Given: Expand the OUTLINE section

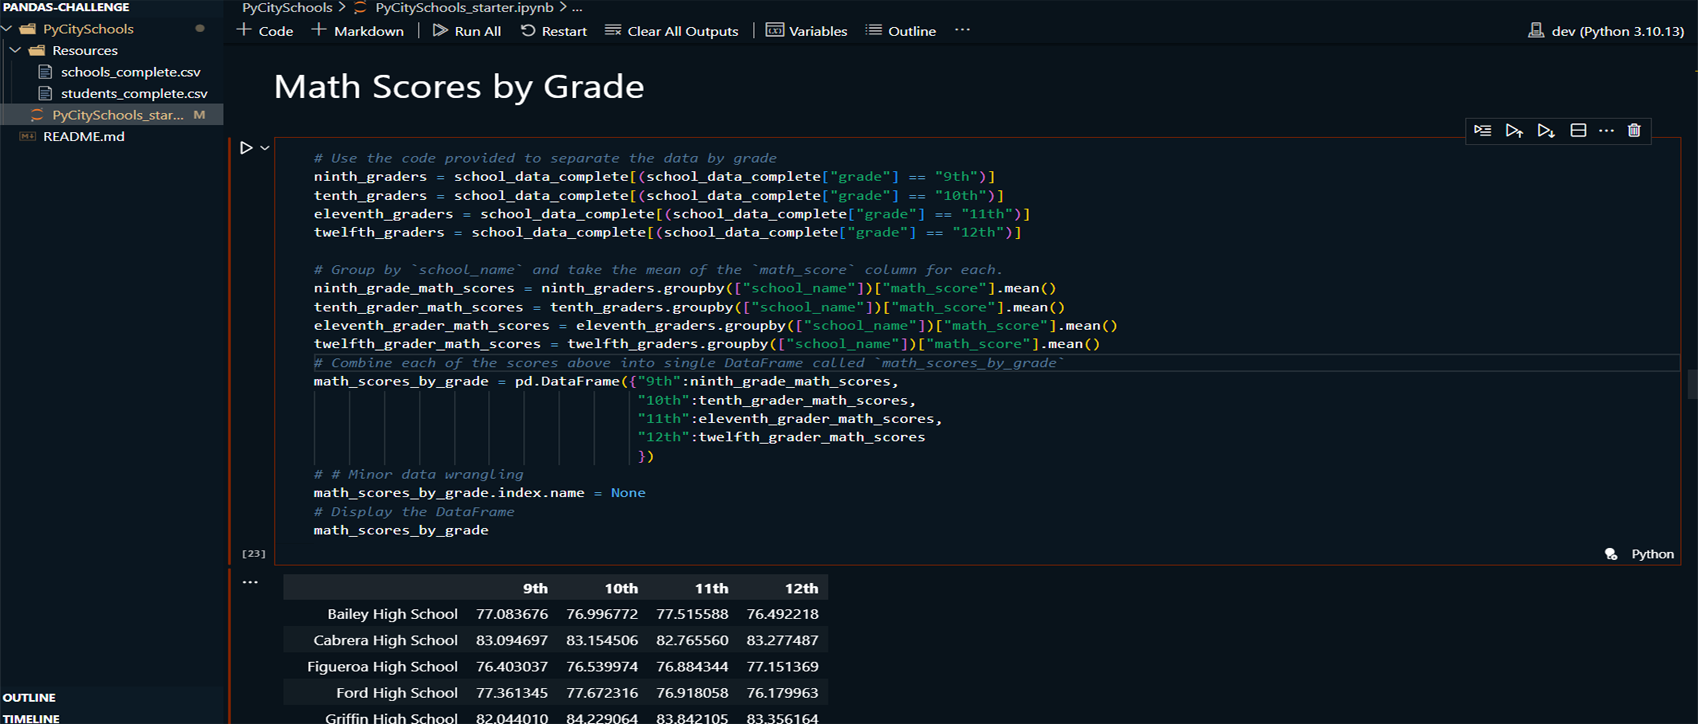Looking at the screenshot, I should [x=29, y=697].
